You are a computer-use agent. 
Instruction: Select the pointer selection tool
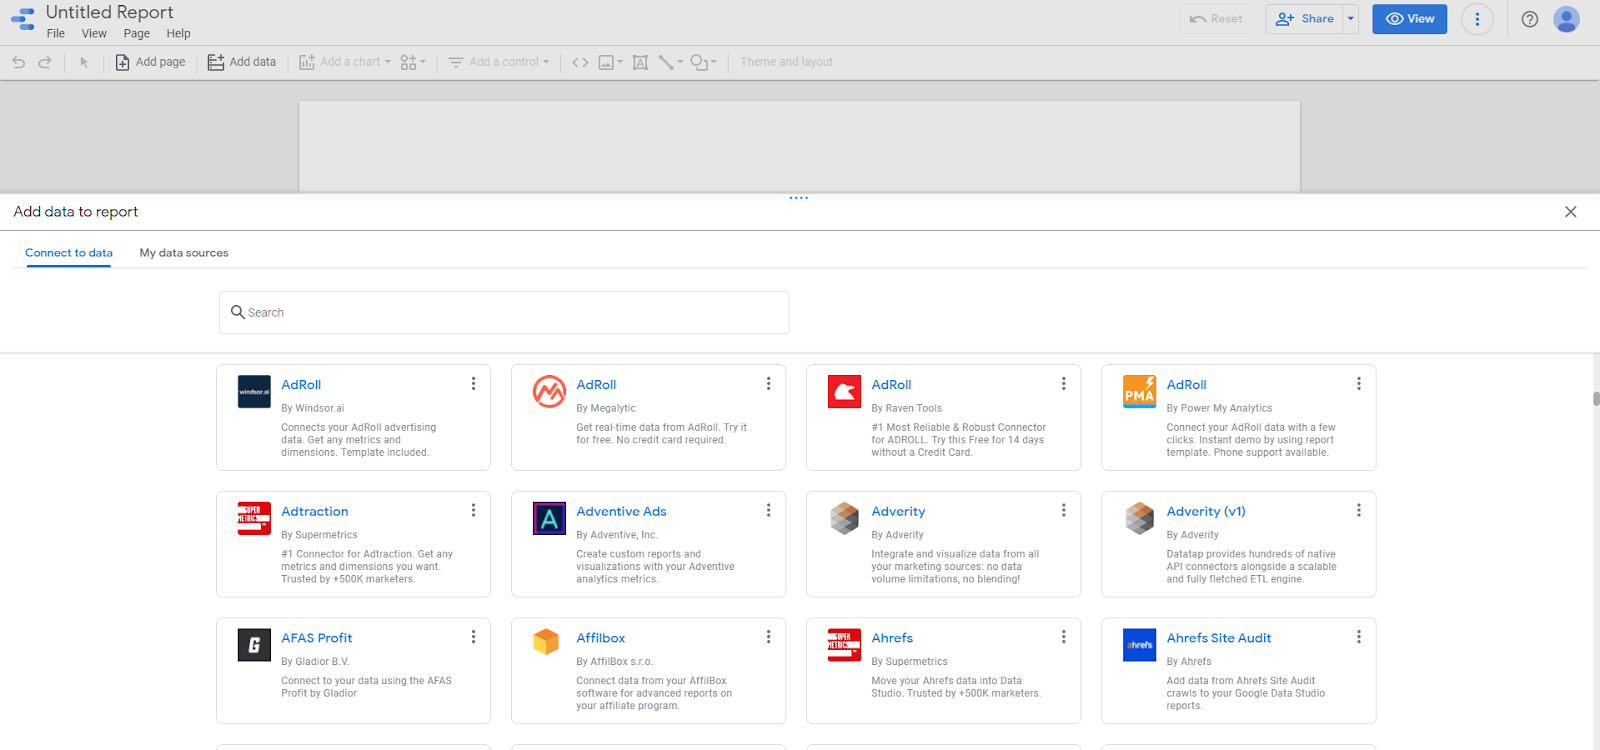click(x=84, y=62)
